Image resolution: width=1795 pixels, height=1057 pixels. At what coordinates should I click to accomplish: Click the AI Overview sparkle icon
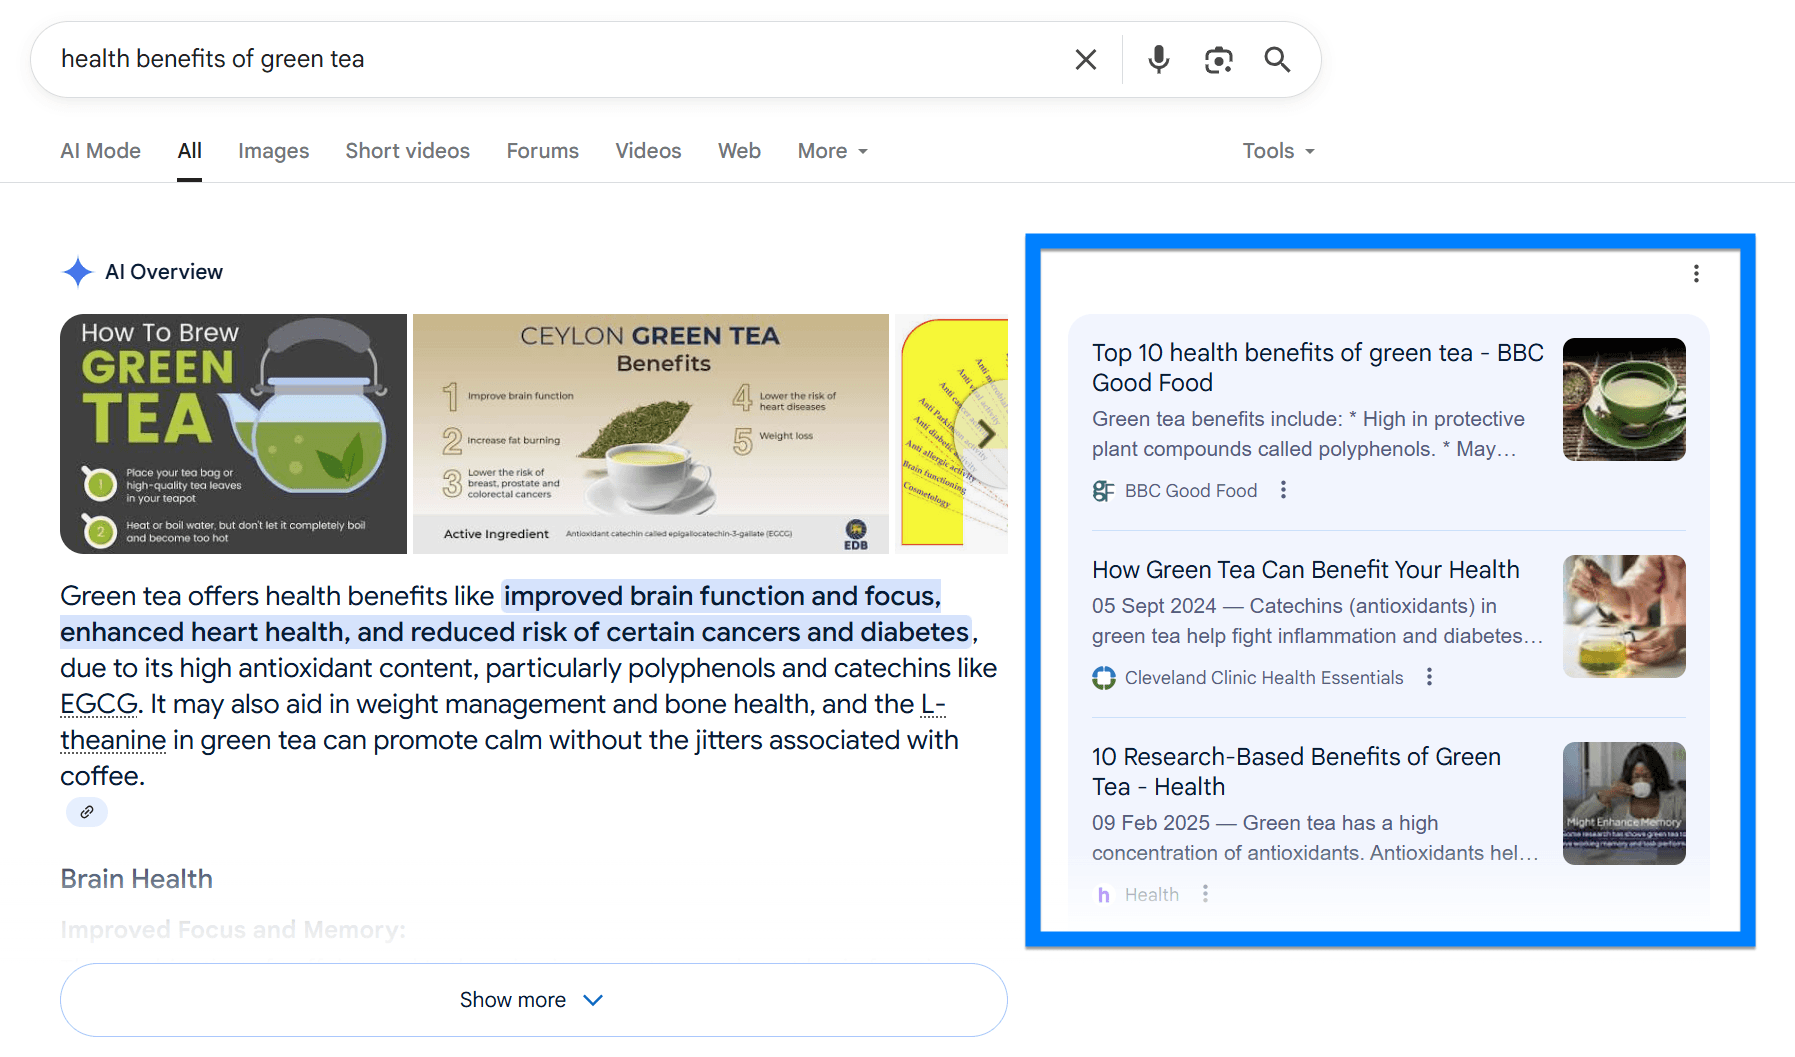point(77,272)
